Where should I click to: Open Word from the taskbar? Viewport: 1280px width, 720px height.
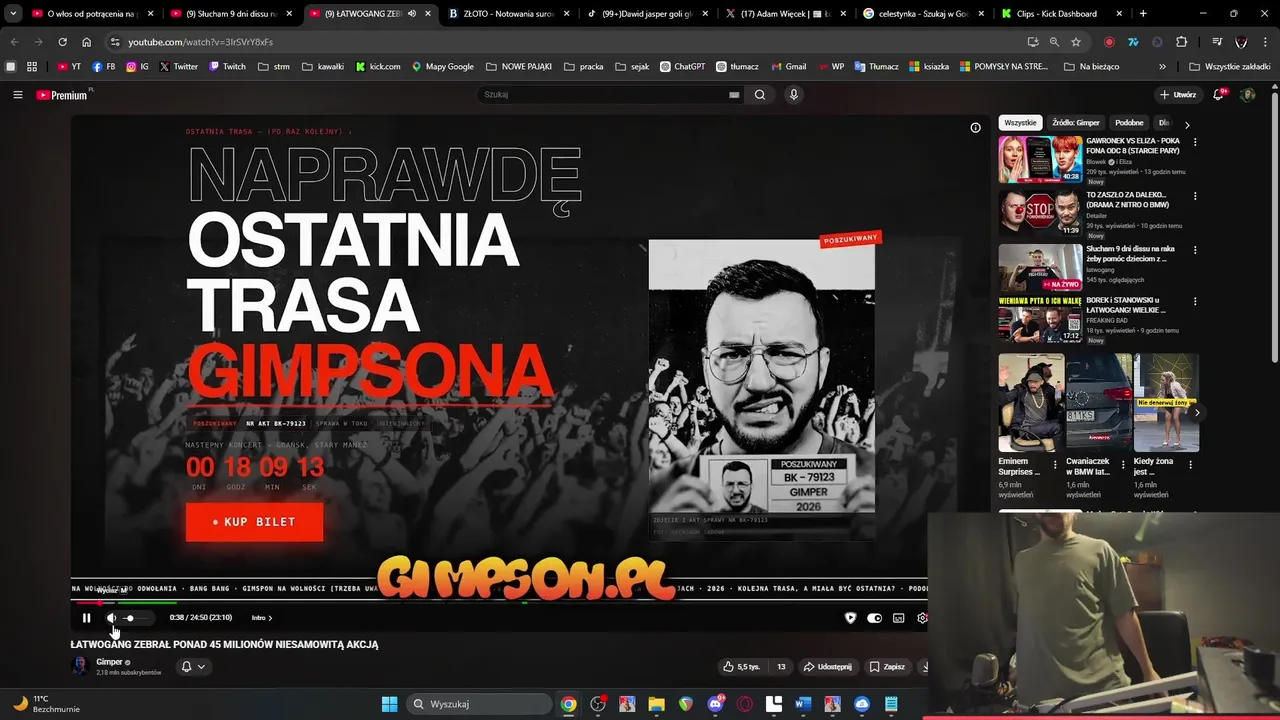click(x=802, y=704)
